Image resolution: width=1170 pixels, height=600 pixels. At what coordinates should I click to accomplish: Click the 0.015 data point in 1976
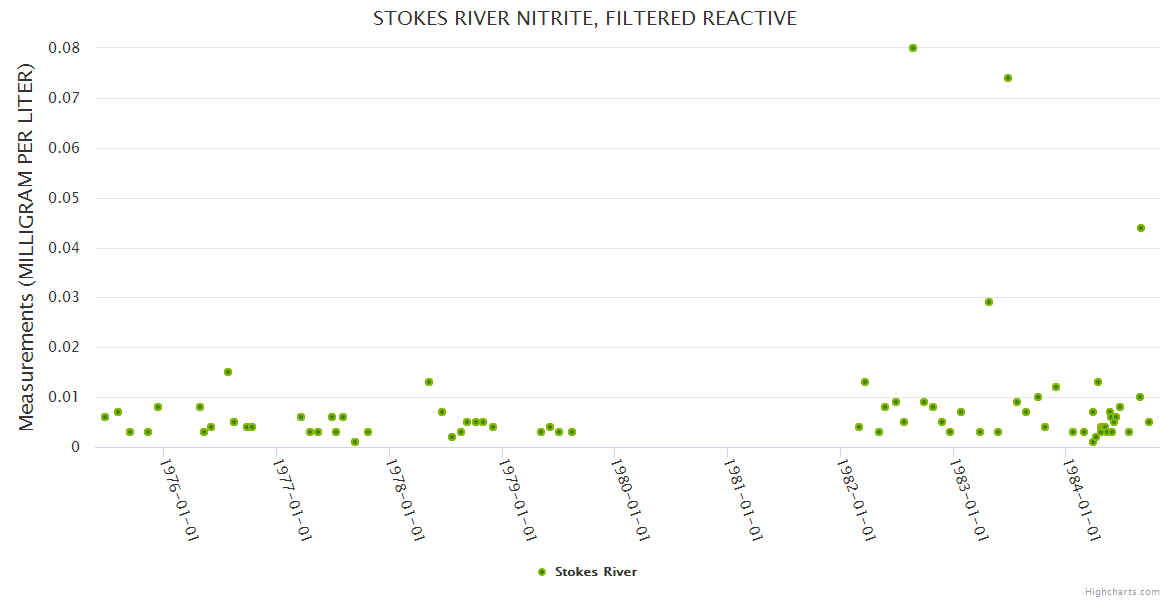(x=228, y=372)
